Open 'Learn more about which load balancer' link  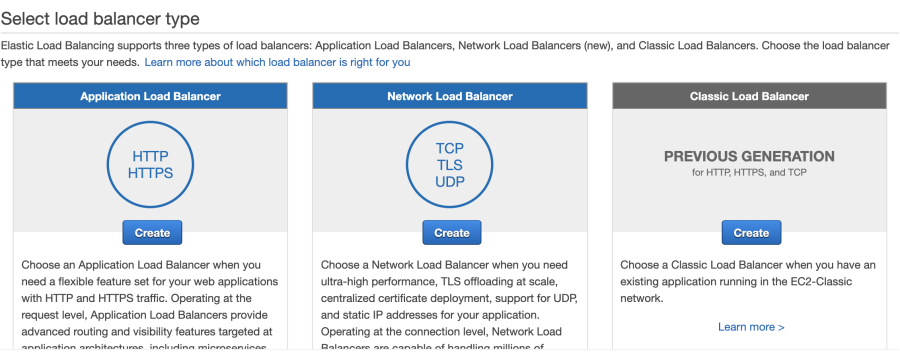click(277, 62)
